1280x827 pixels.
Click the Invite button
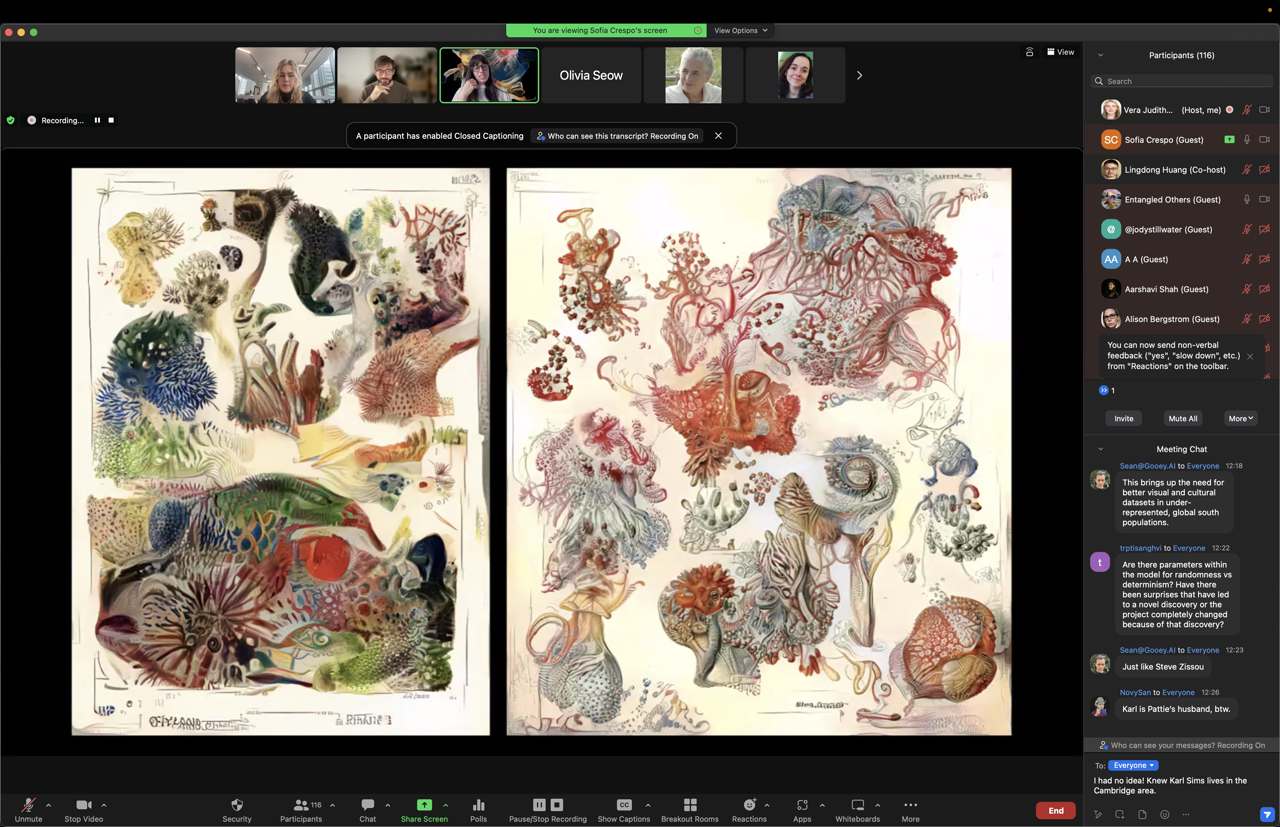coord(1124,419)
